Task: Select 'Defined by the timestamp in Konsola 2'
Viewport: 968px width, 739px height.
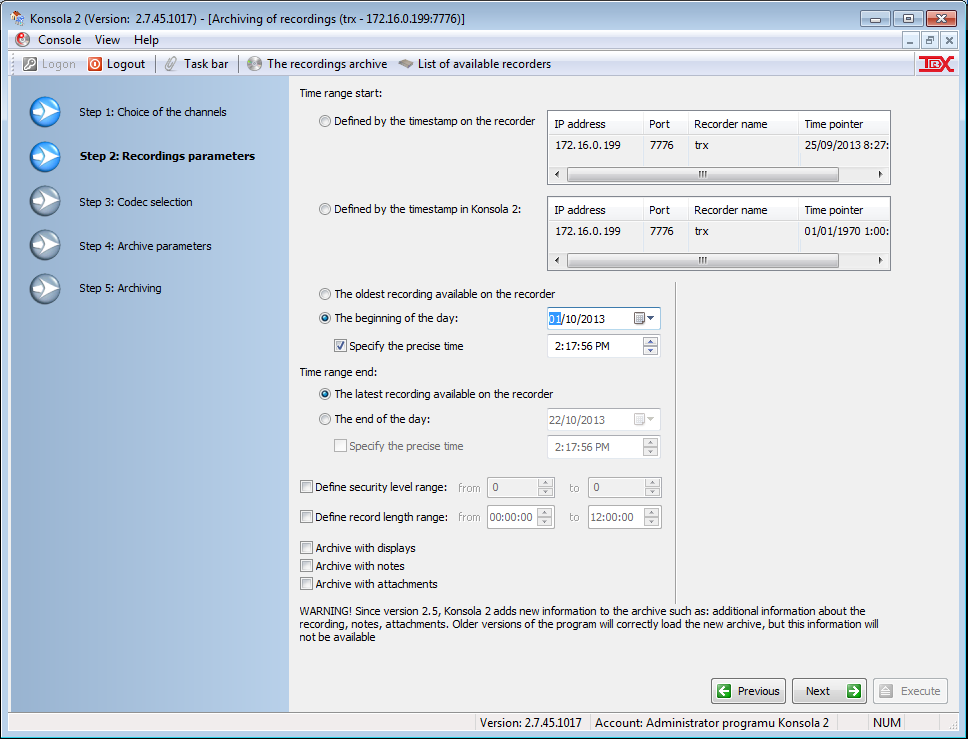Action: click(325, 209)
